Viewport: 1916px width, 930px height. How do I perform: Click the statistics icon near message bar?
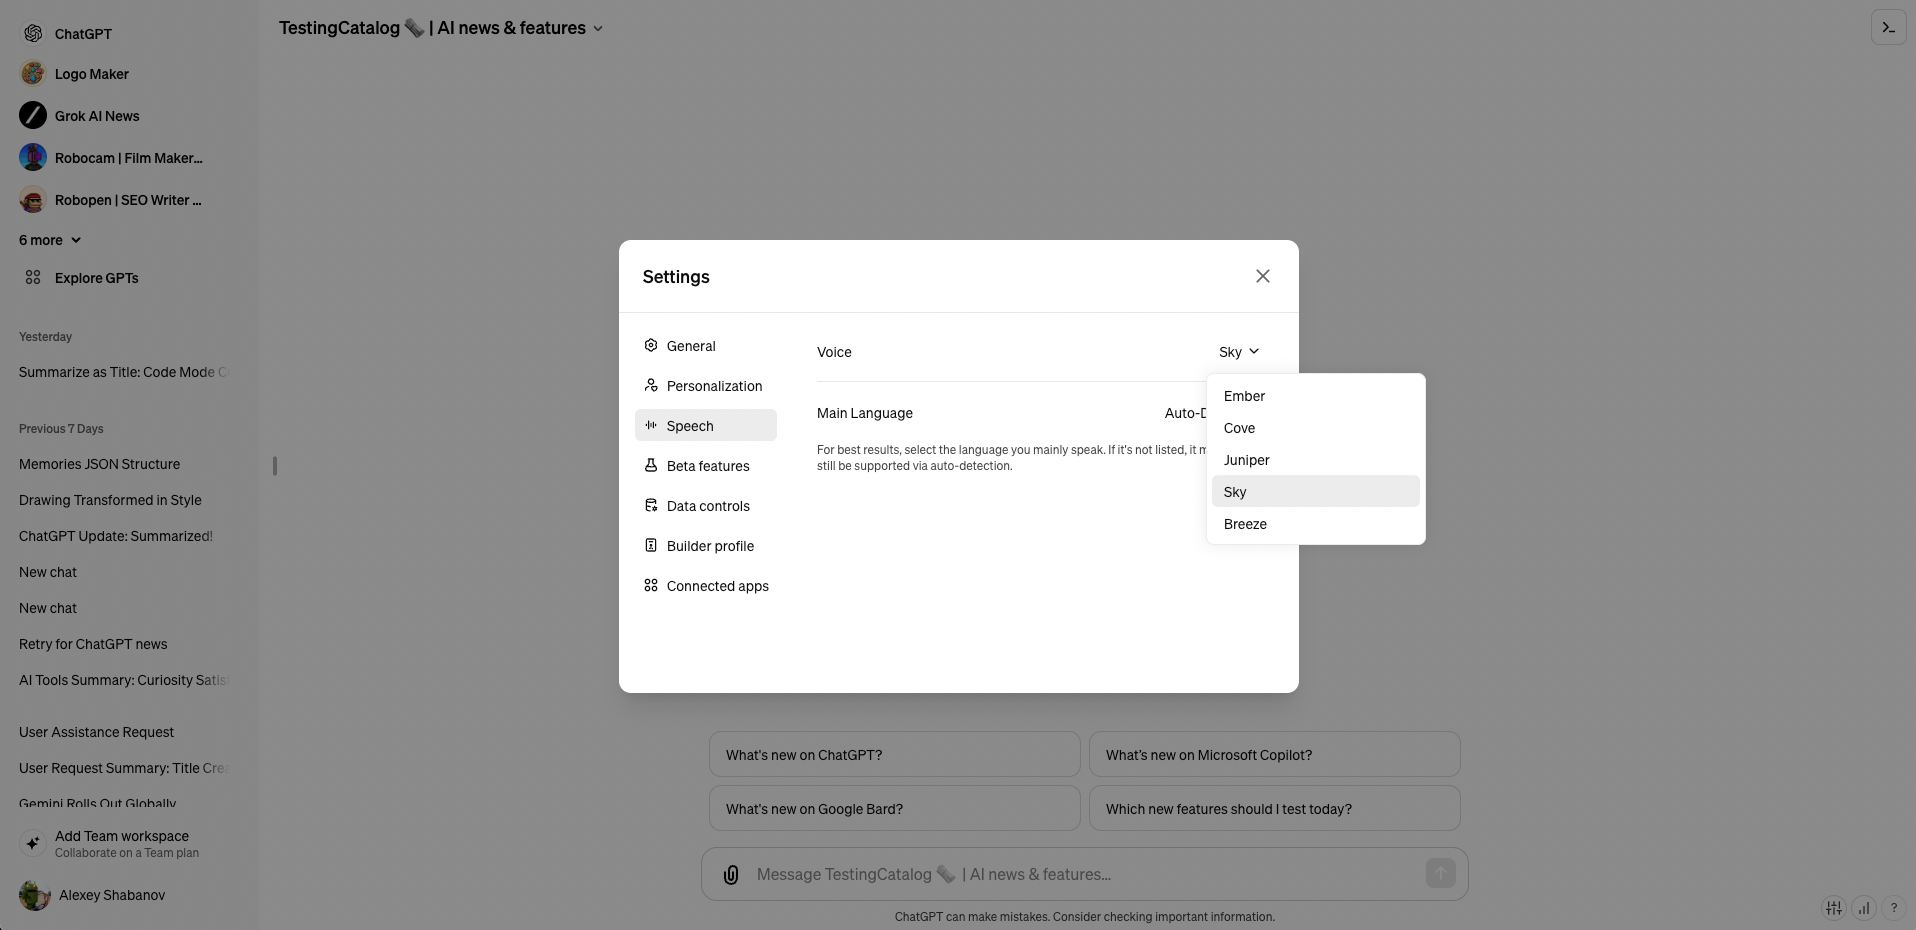[1864, 908]
